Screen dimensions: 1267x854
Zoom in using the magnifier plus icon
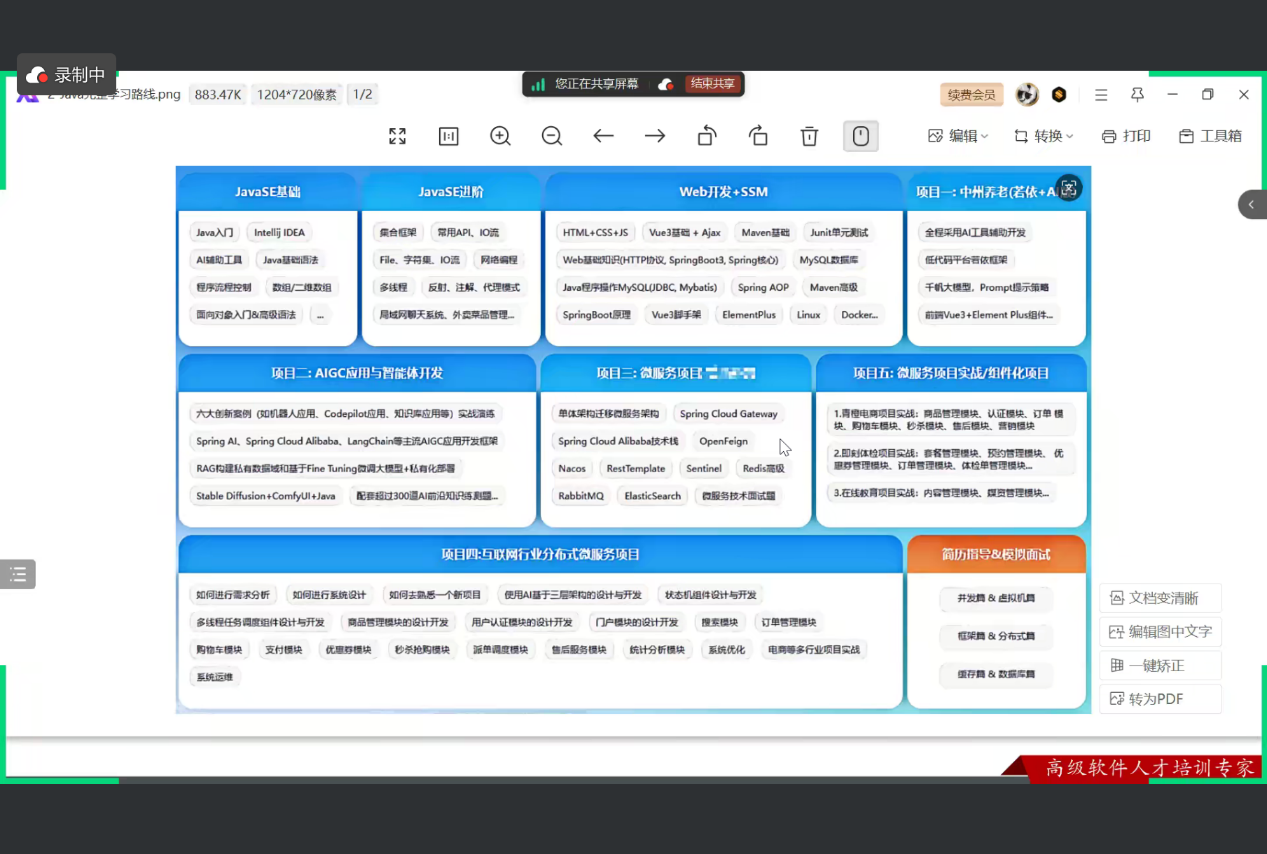[500, 136]
